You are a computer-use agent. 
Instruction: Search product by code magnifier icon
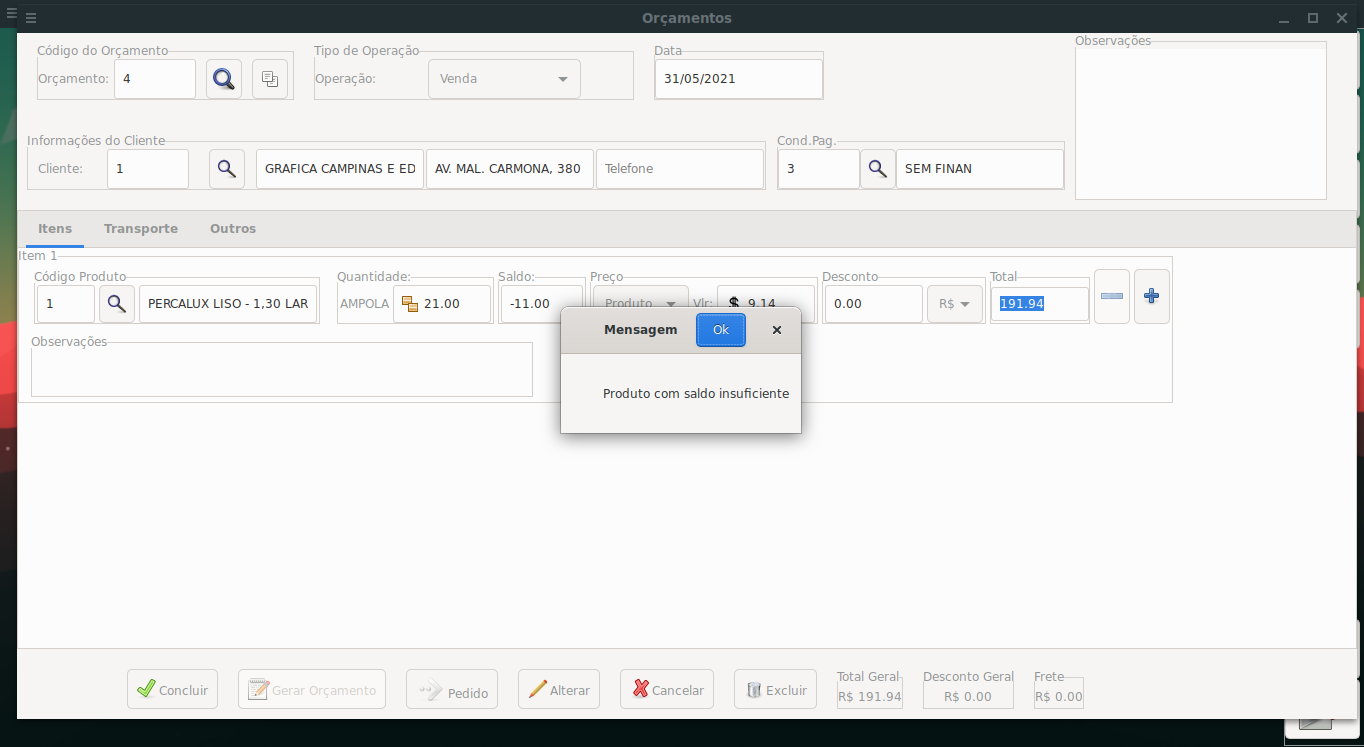click(x=117, y=304)
